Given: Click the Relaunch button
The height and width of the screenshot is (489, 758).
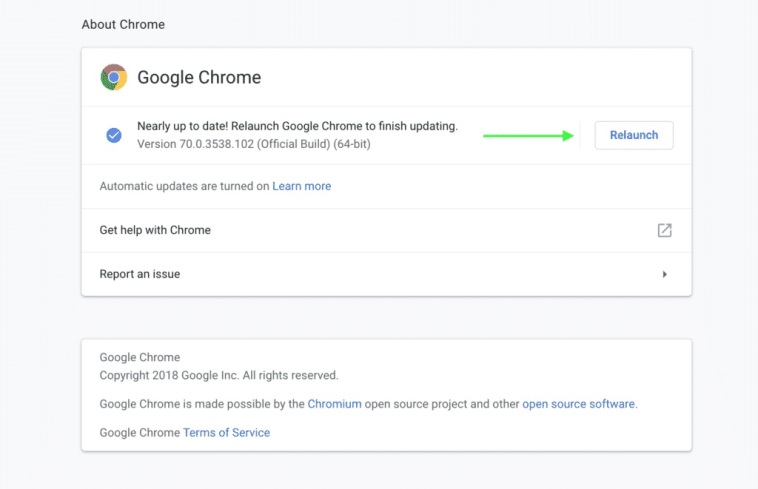Looking at the screenshot, I should 634,135.
